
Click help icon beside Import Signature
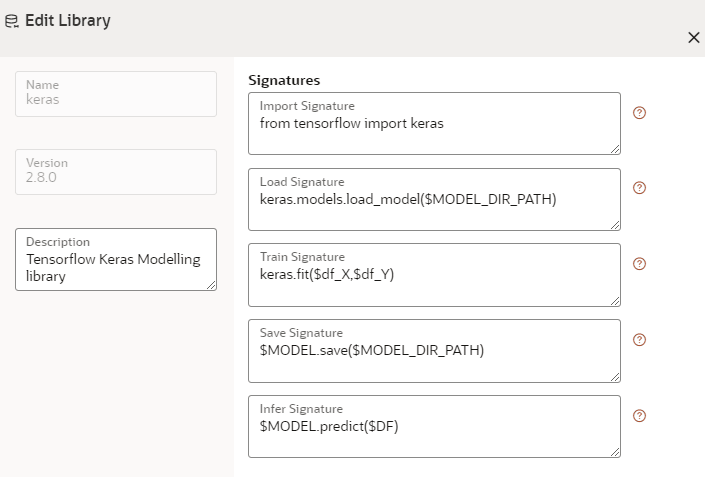click(640, 113)
